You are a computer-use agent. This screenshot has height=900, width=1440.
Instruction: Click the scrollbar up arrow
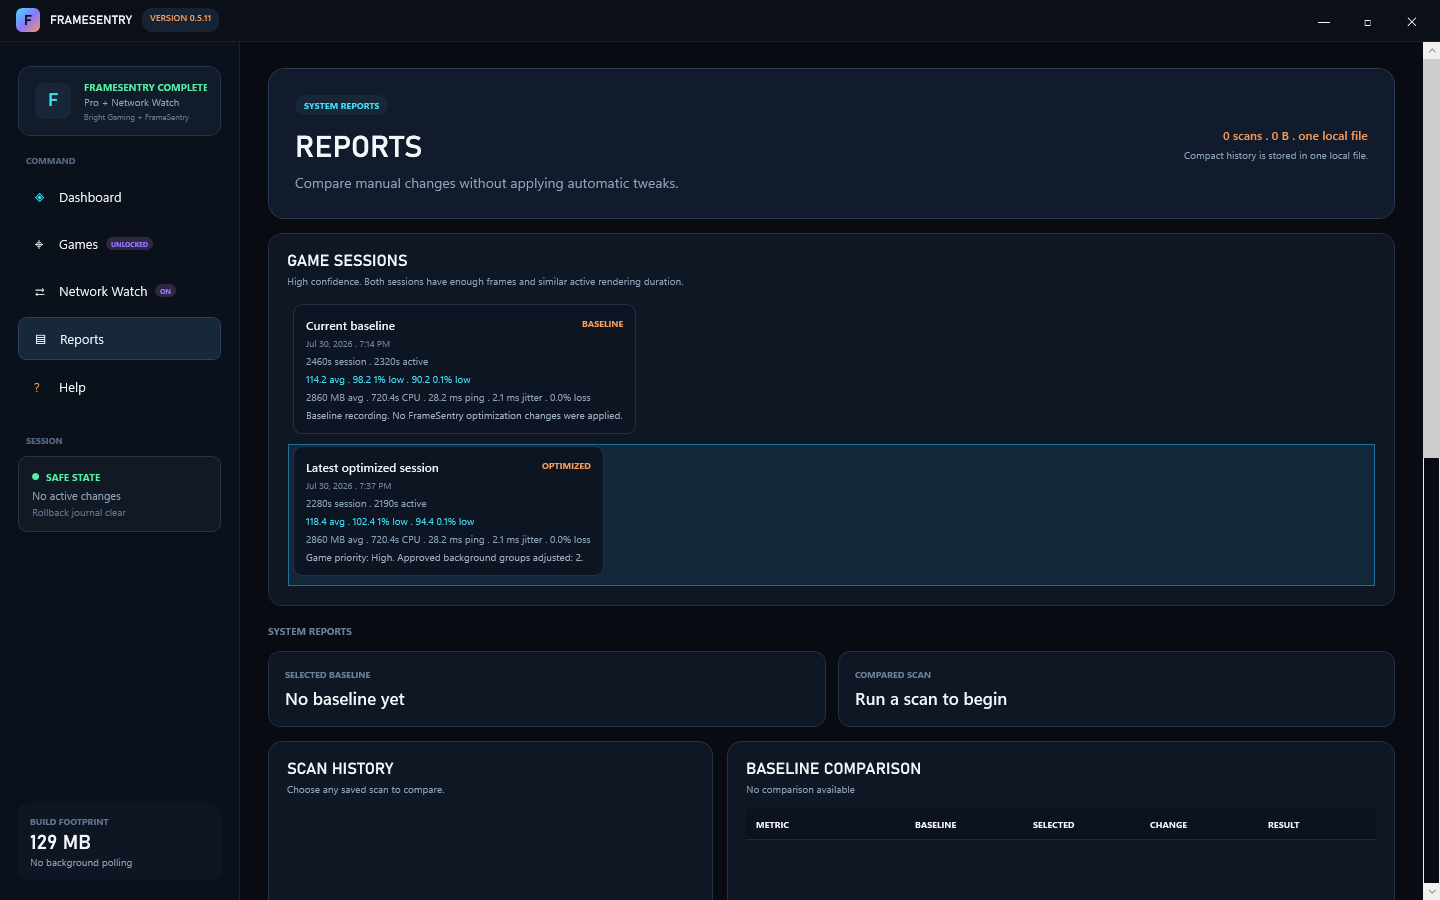click(x=1431, y=49)
